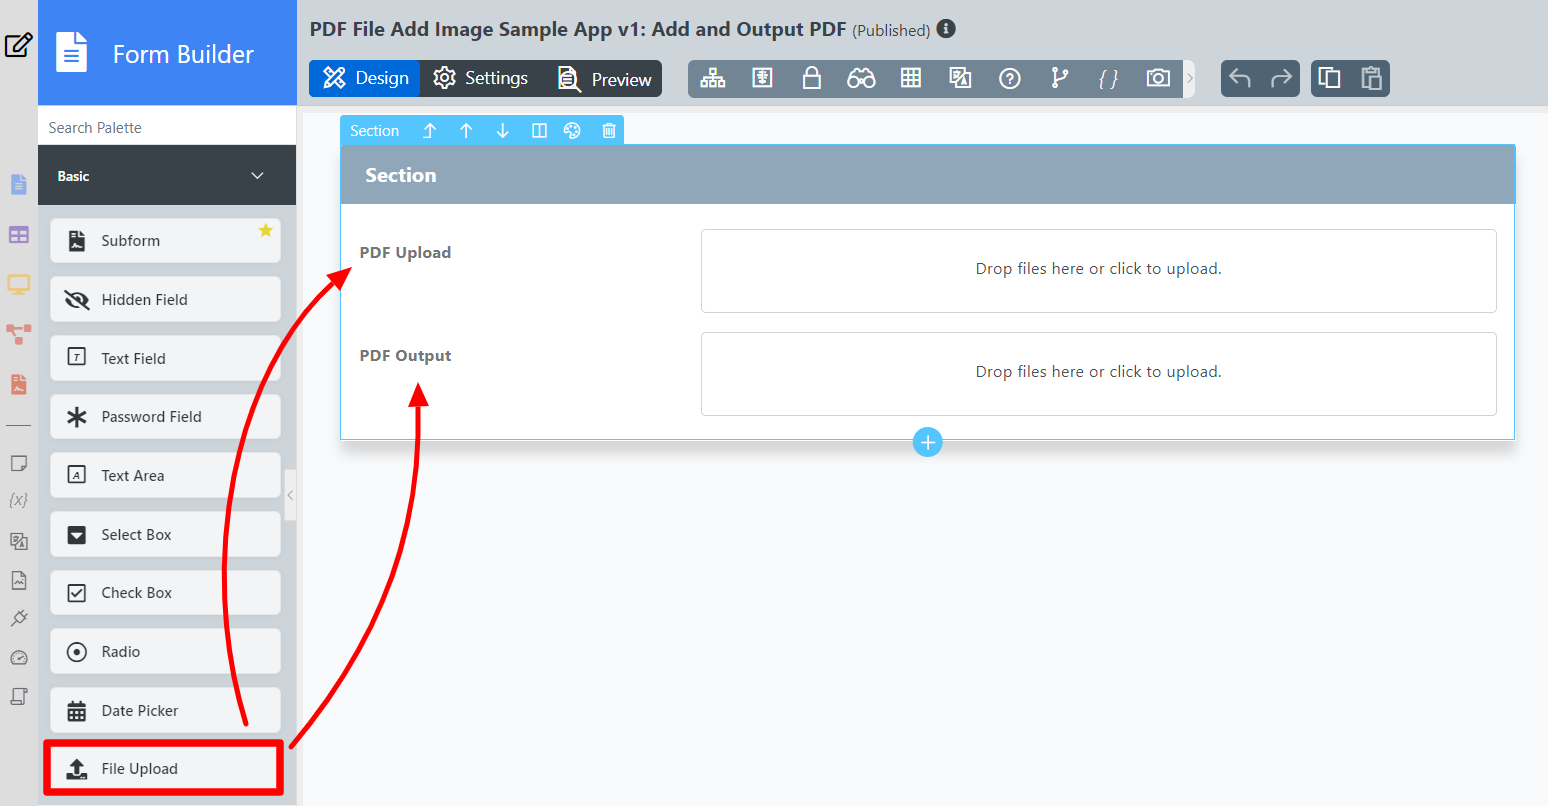Move the Section down
The image size is (1548, 806).
(503, 131)
